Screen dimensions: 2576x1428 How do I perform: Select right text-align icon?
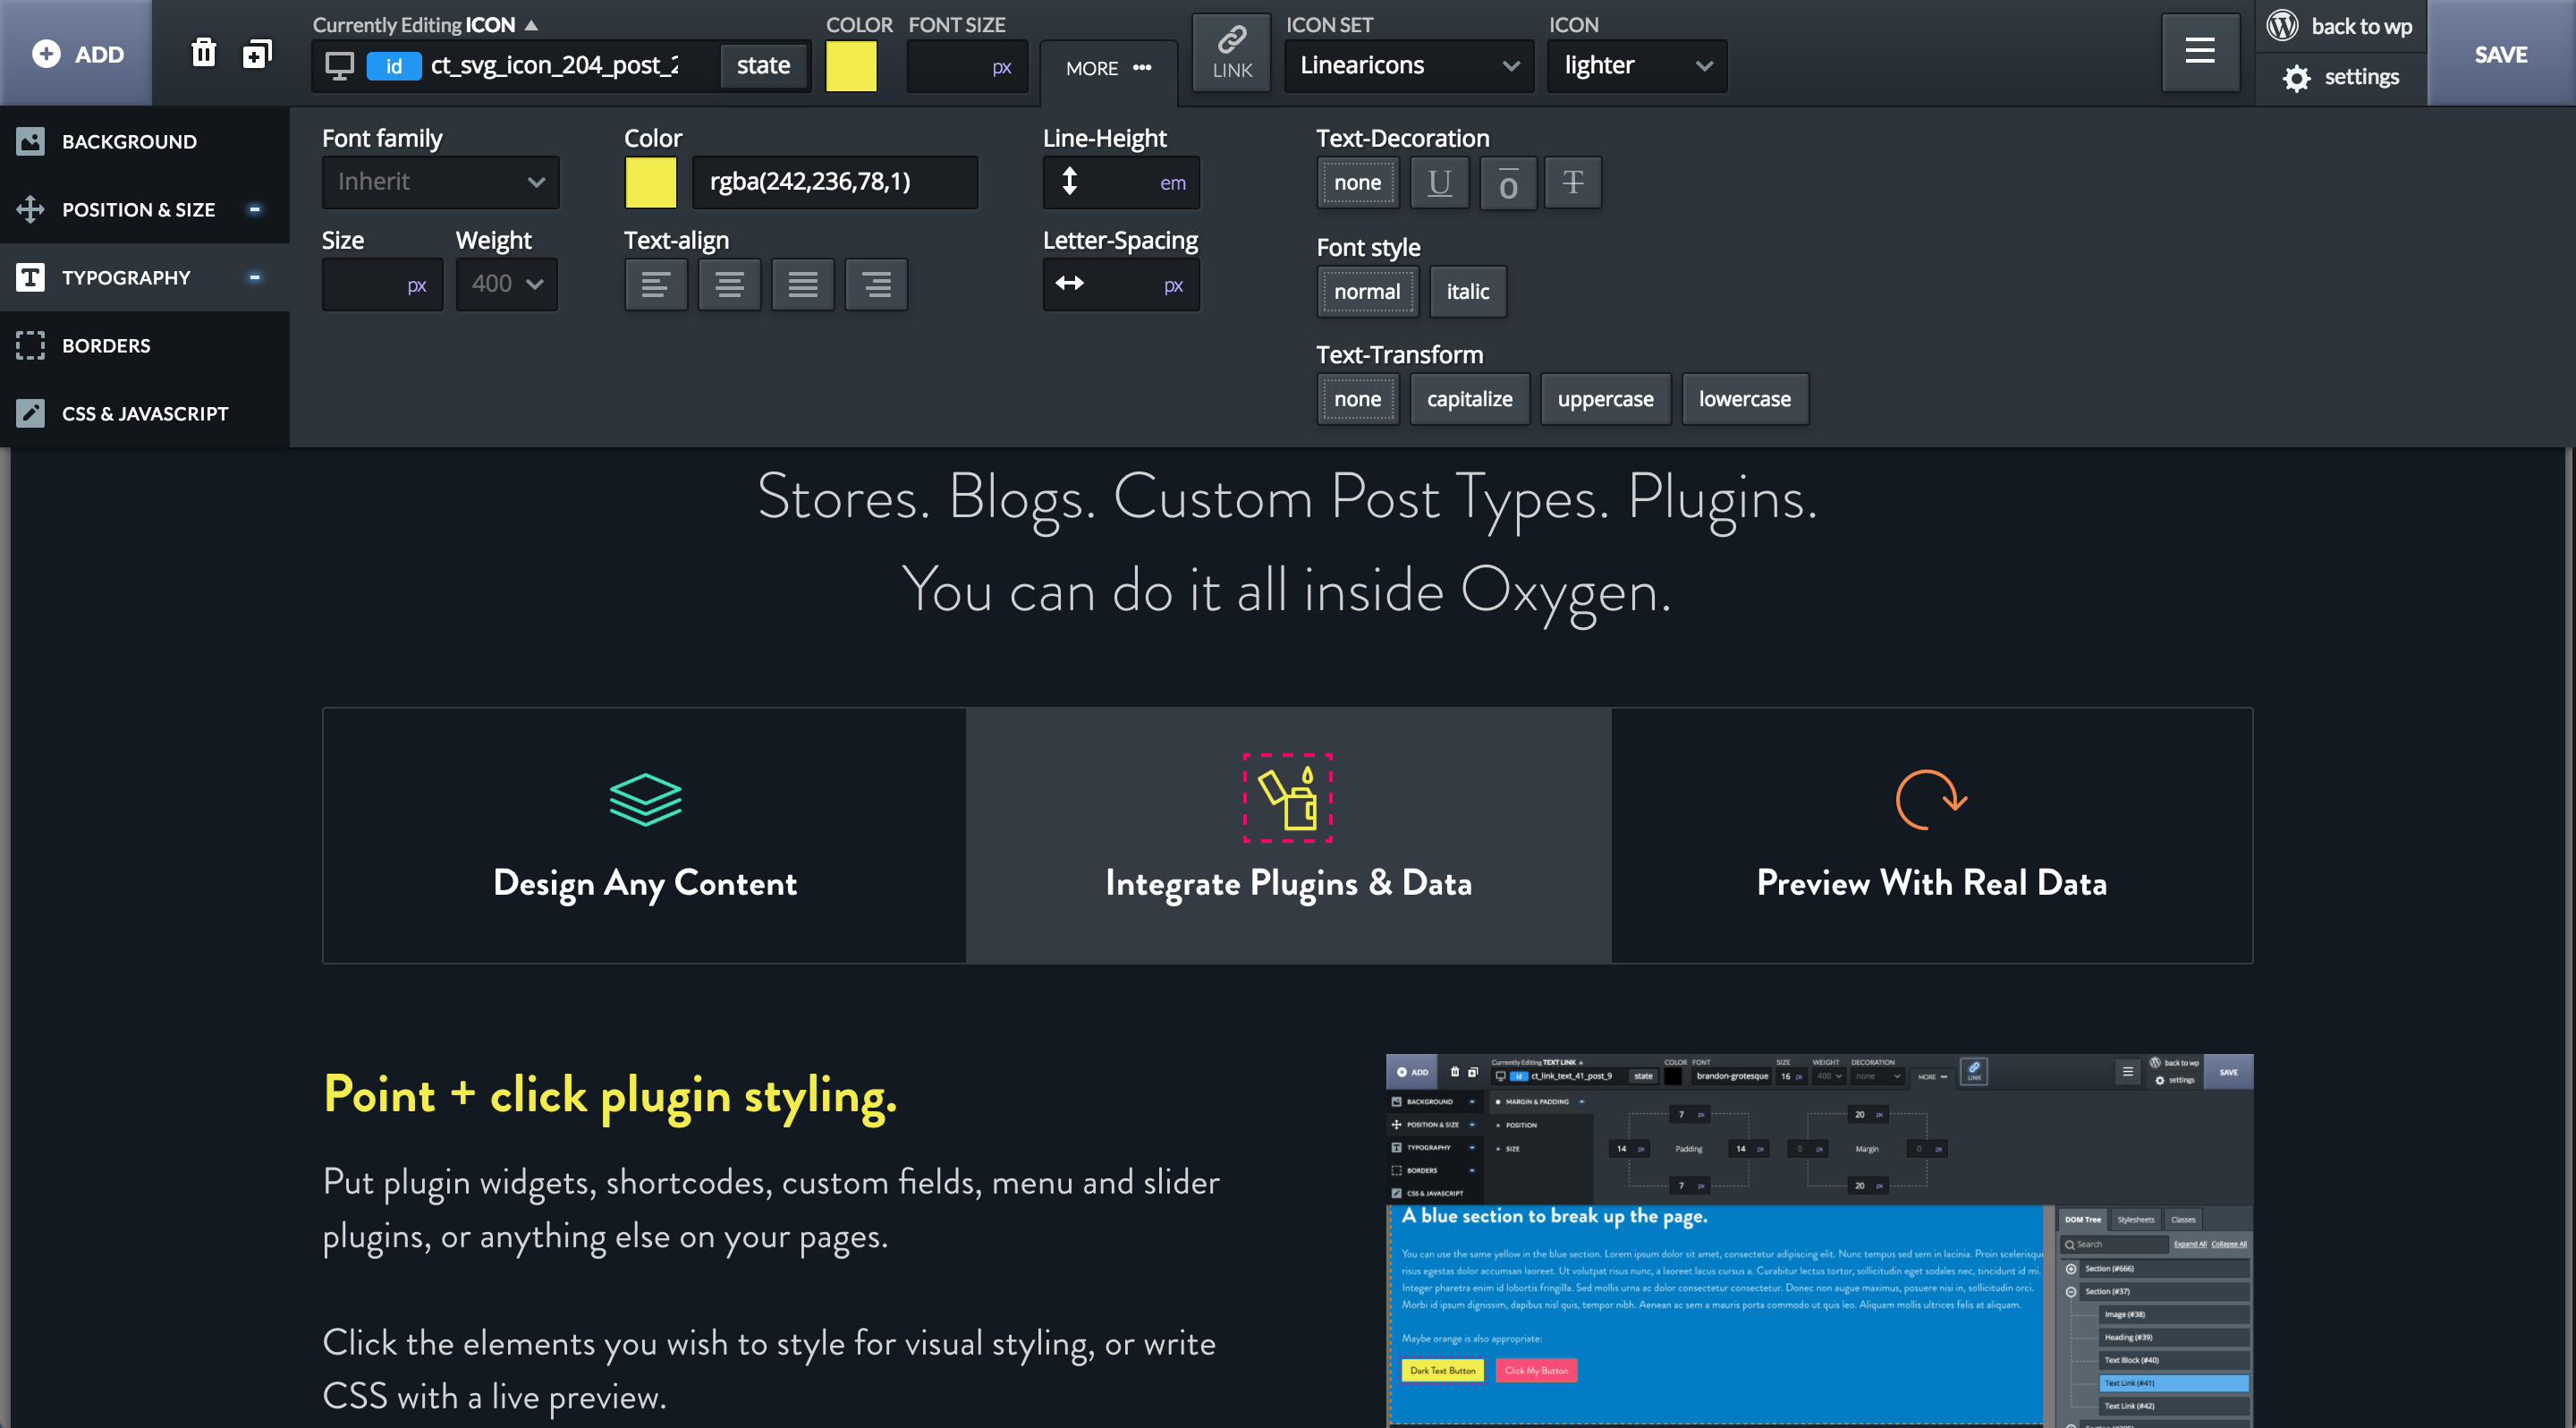coord(876,285)
